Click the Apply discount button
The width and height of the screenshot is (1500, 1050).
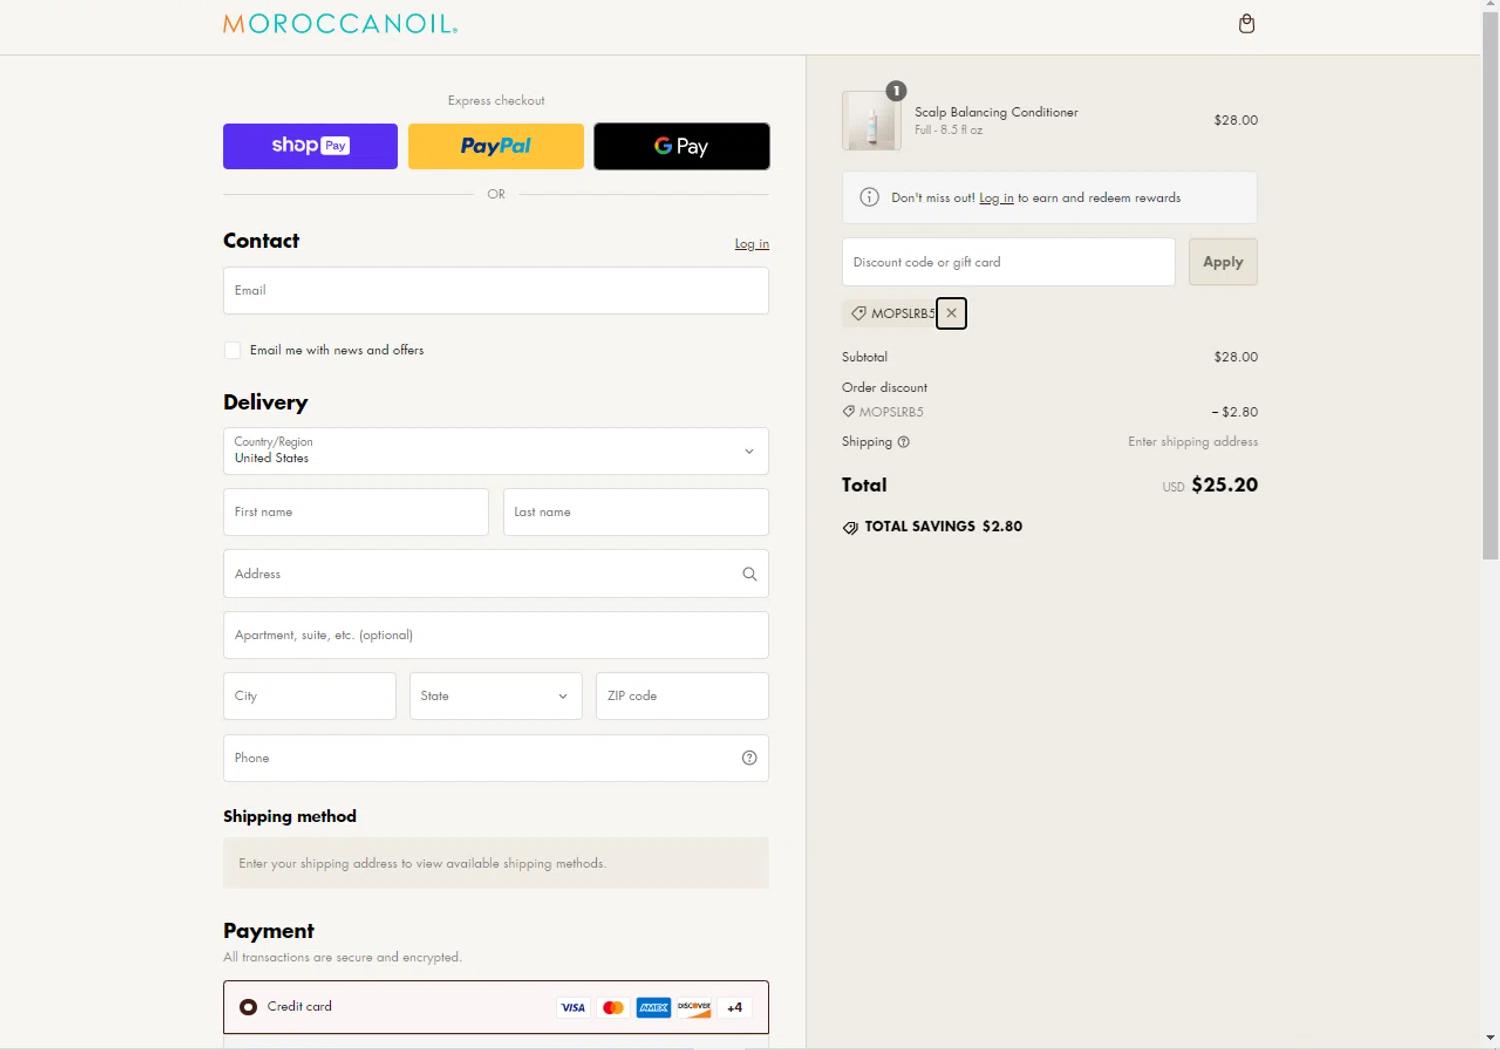[x=1223, y=262]
